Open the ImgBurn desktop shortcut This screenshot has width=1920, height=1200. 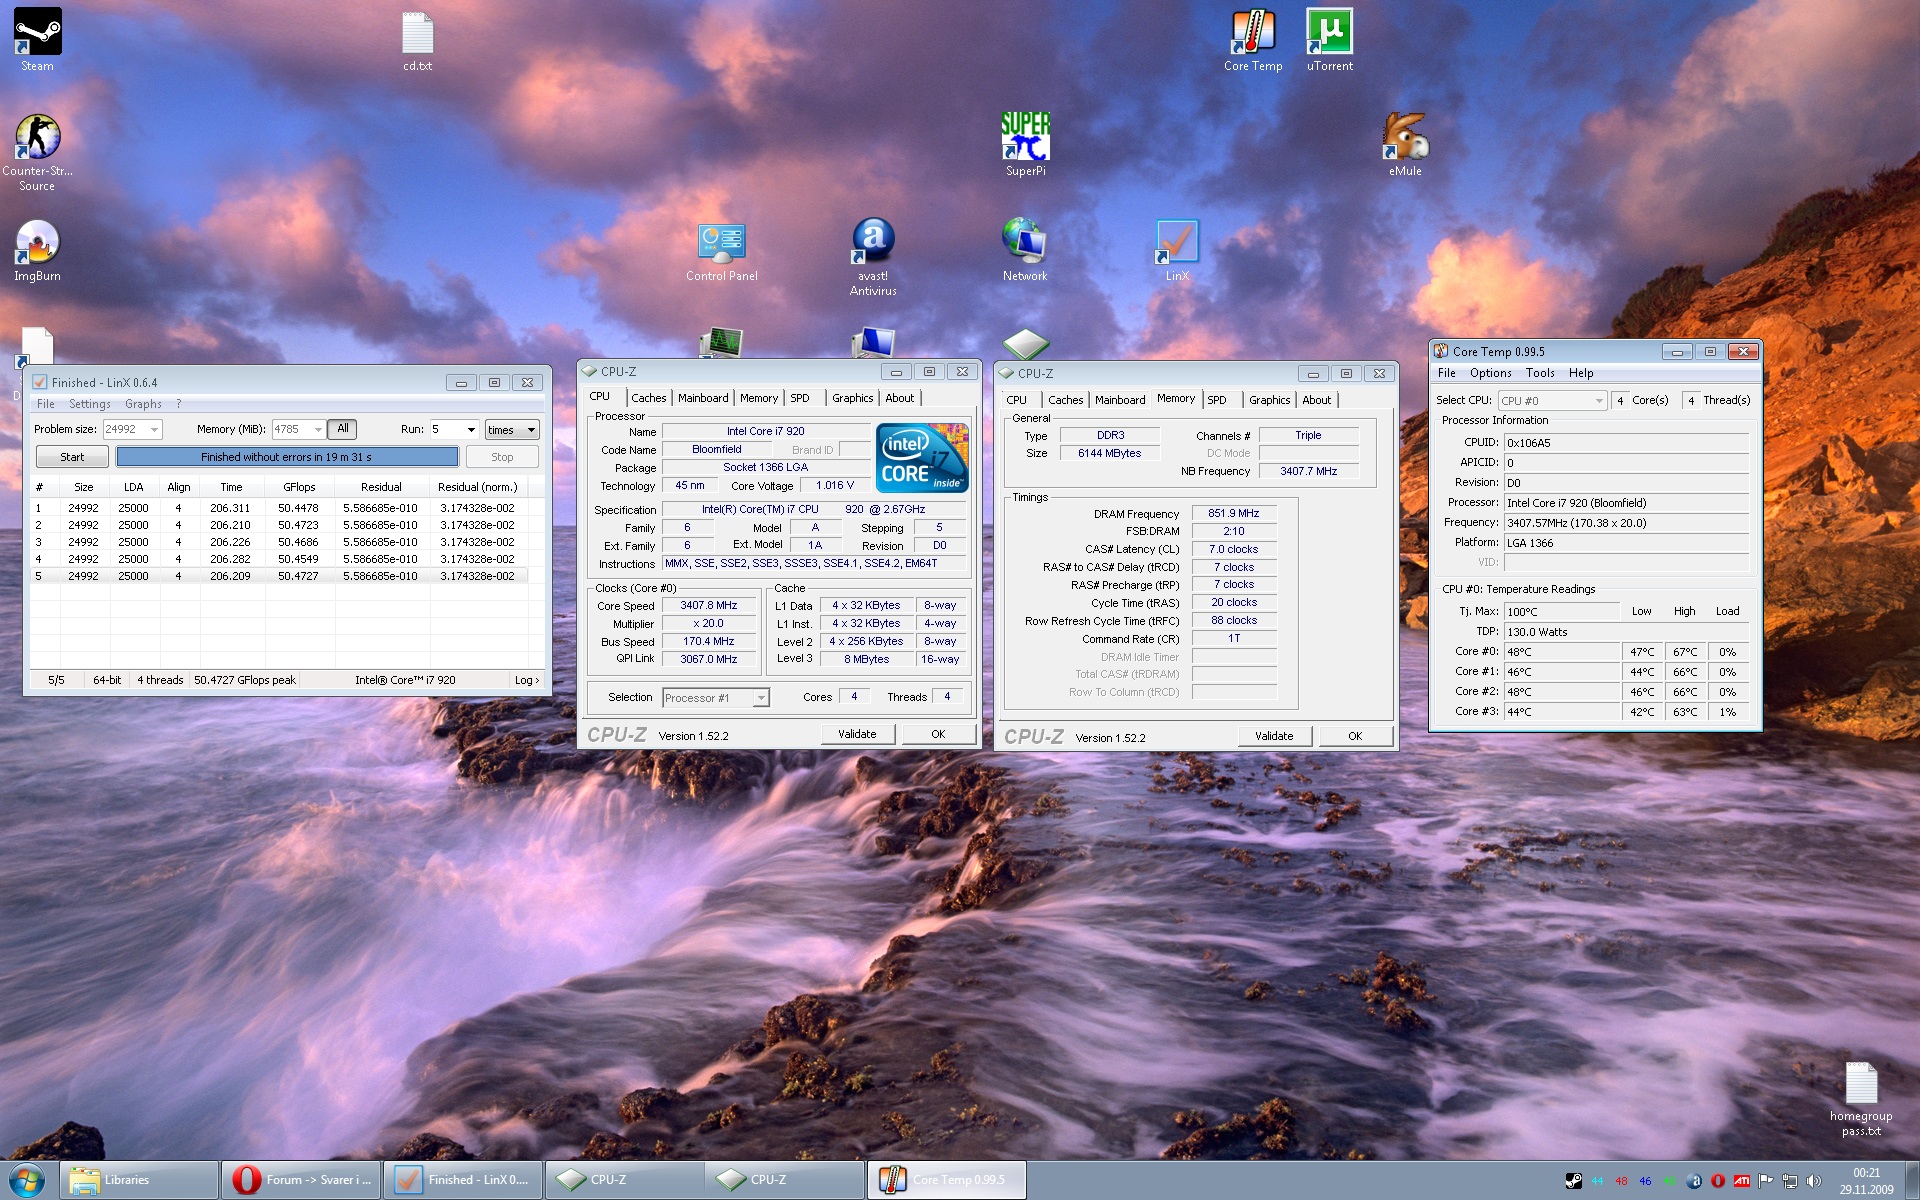point(37,243)
